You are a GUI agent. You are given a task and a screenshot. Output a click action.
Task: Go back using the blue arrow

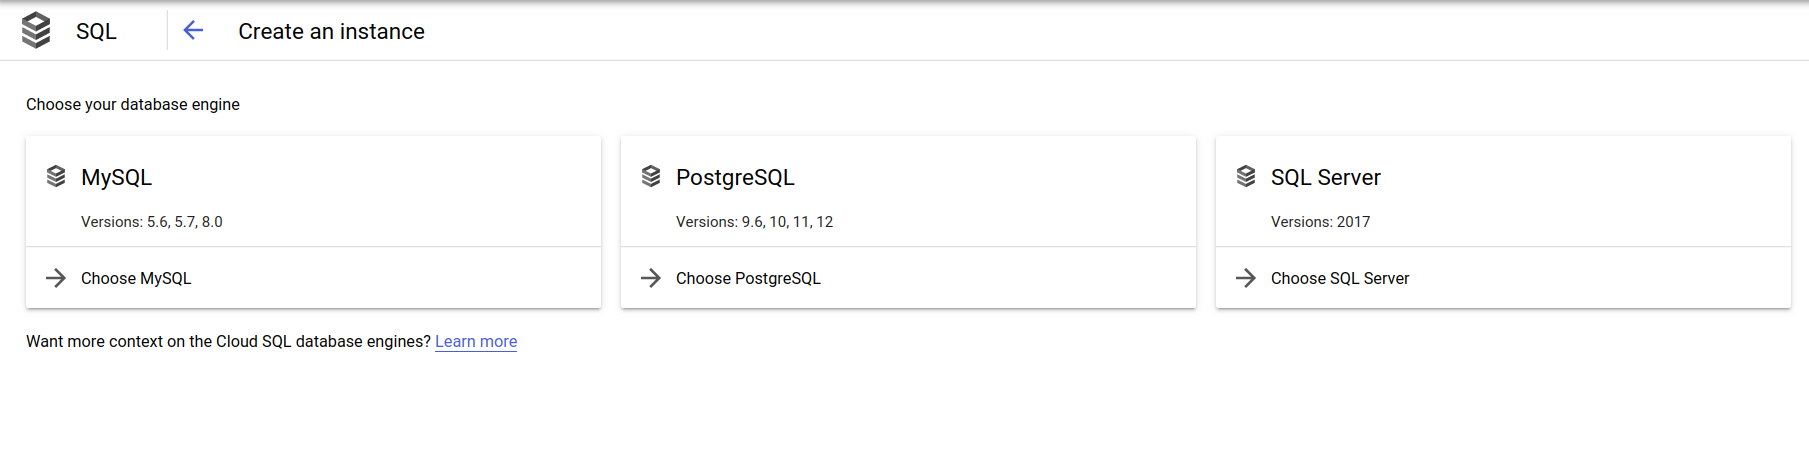tap(193, 31)
